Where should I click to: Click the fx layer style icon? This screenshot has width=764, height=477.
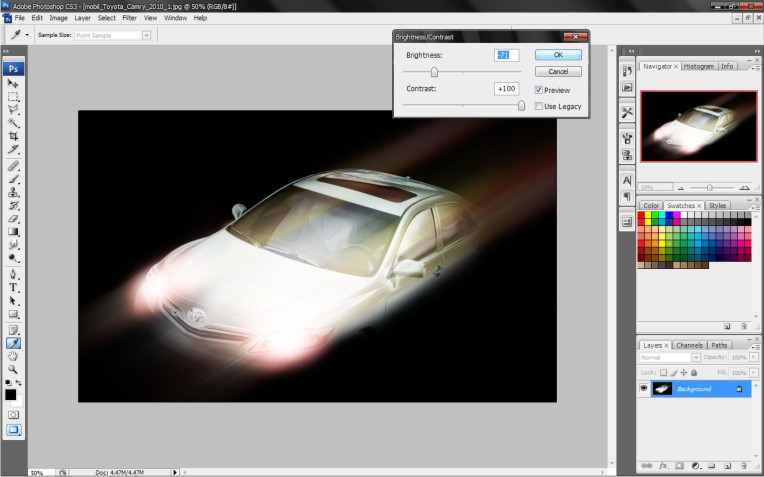[662, 466]
